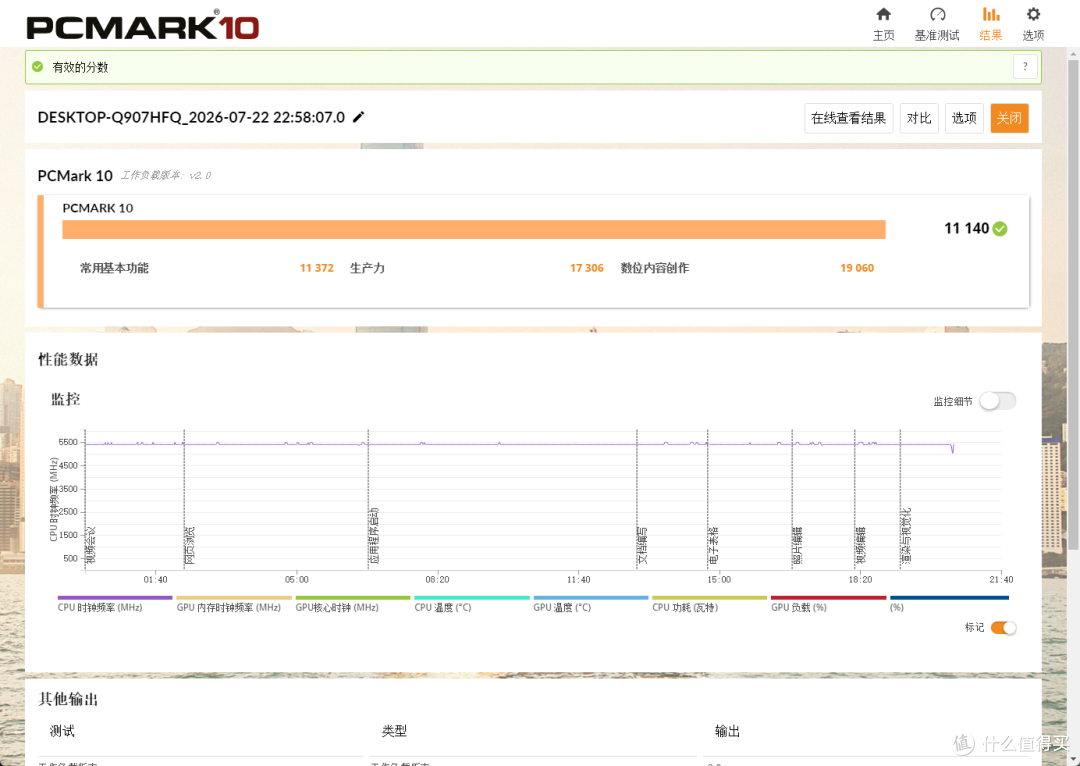The height and width of the screenshot is (766, 1080).
Task: Click the 选项 button beside 对比
Action: [x=964, y=118]
